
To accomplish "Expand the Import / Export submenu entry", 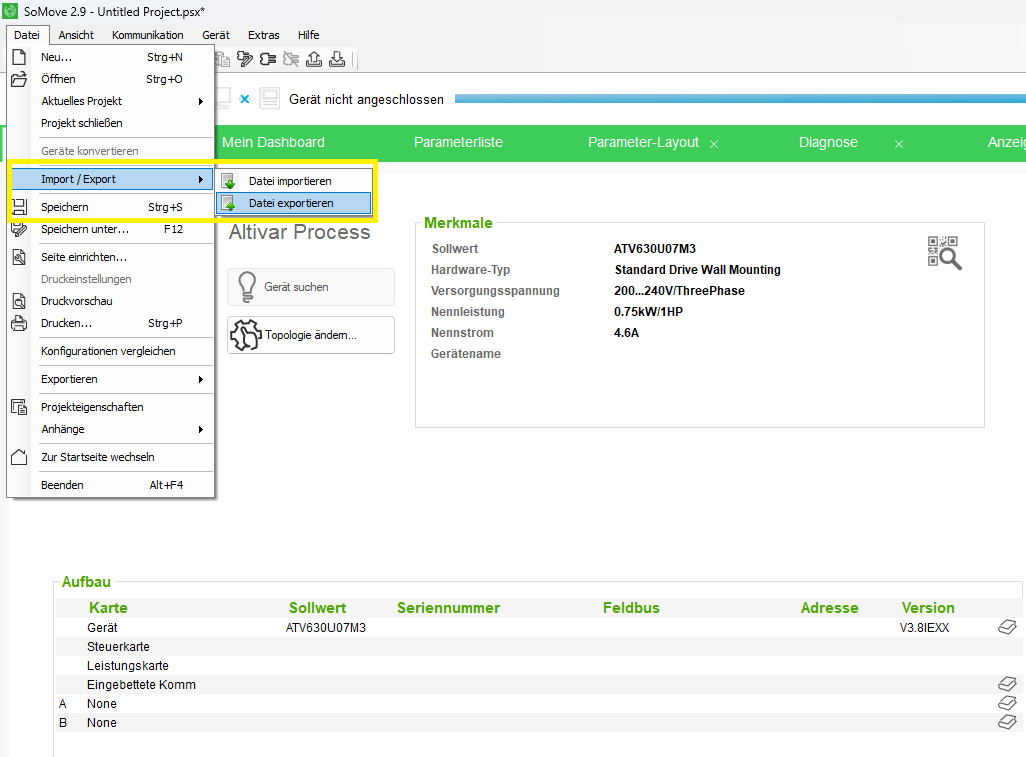I will [113, 179].
